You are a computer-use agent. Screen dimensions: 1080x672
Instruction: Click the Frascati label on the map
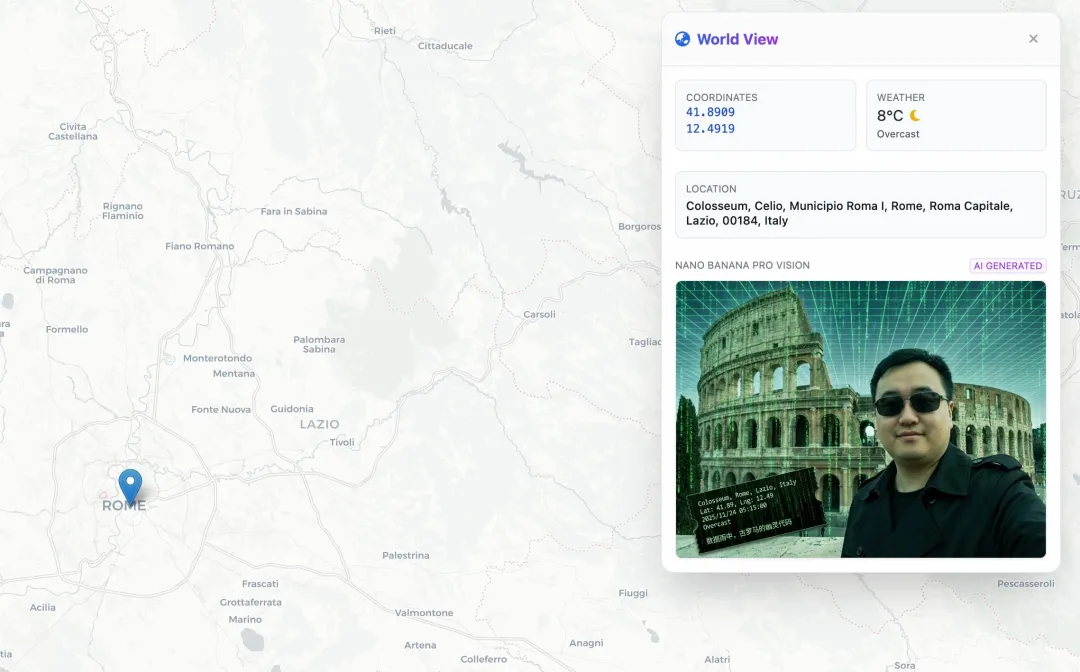click(260, 584)
